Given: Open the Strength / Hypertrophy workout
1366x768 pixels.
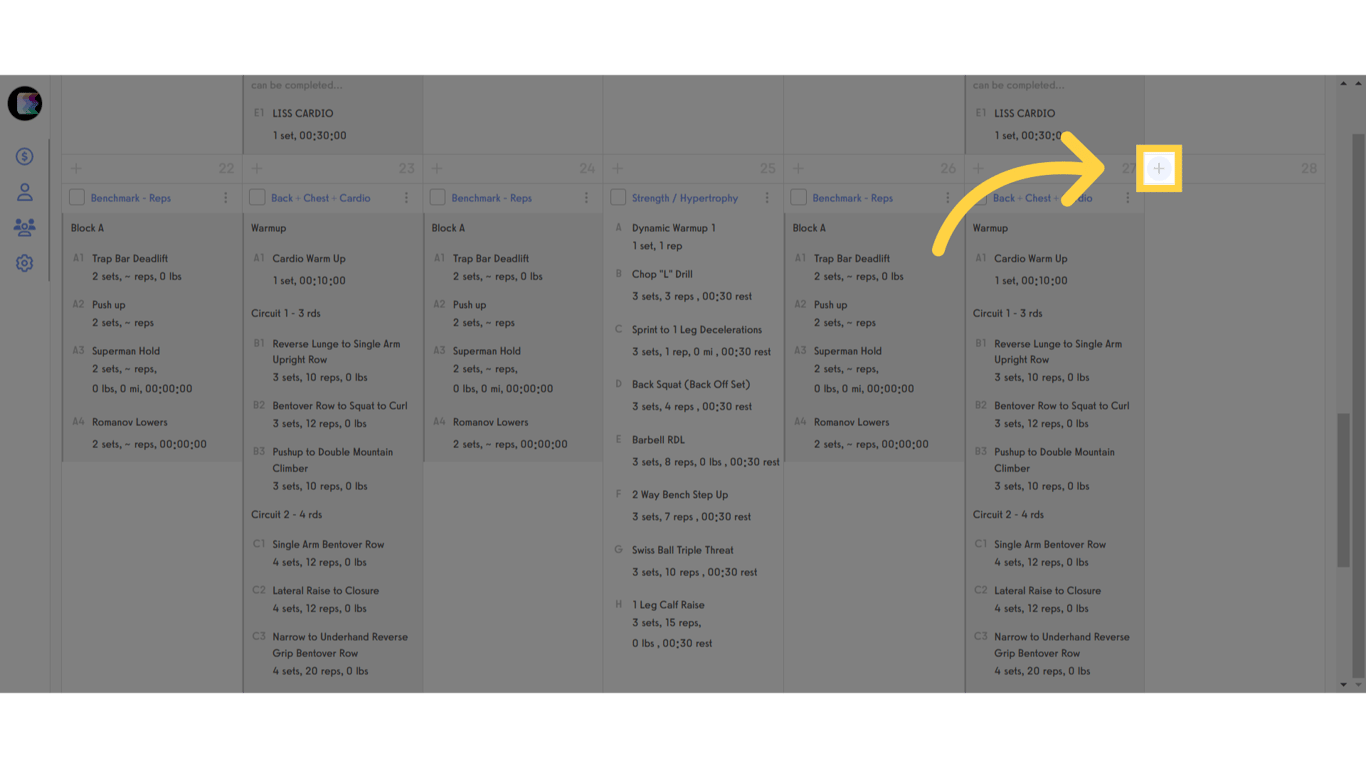Looking at the screenshot, I should pyautogui.click(x=685, y=198).
